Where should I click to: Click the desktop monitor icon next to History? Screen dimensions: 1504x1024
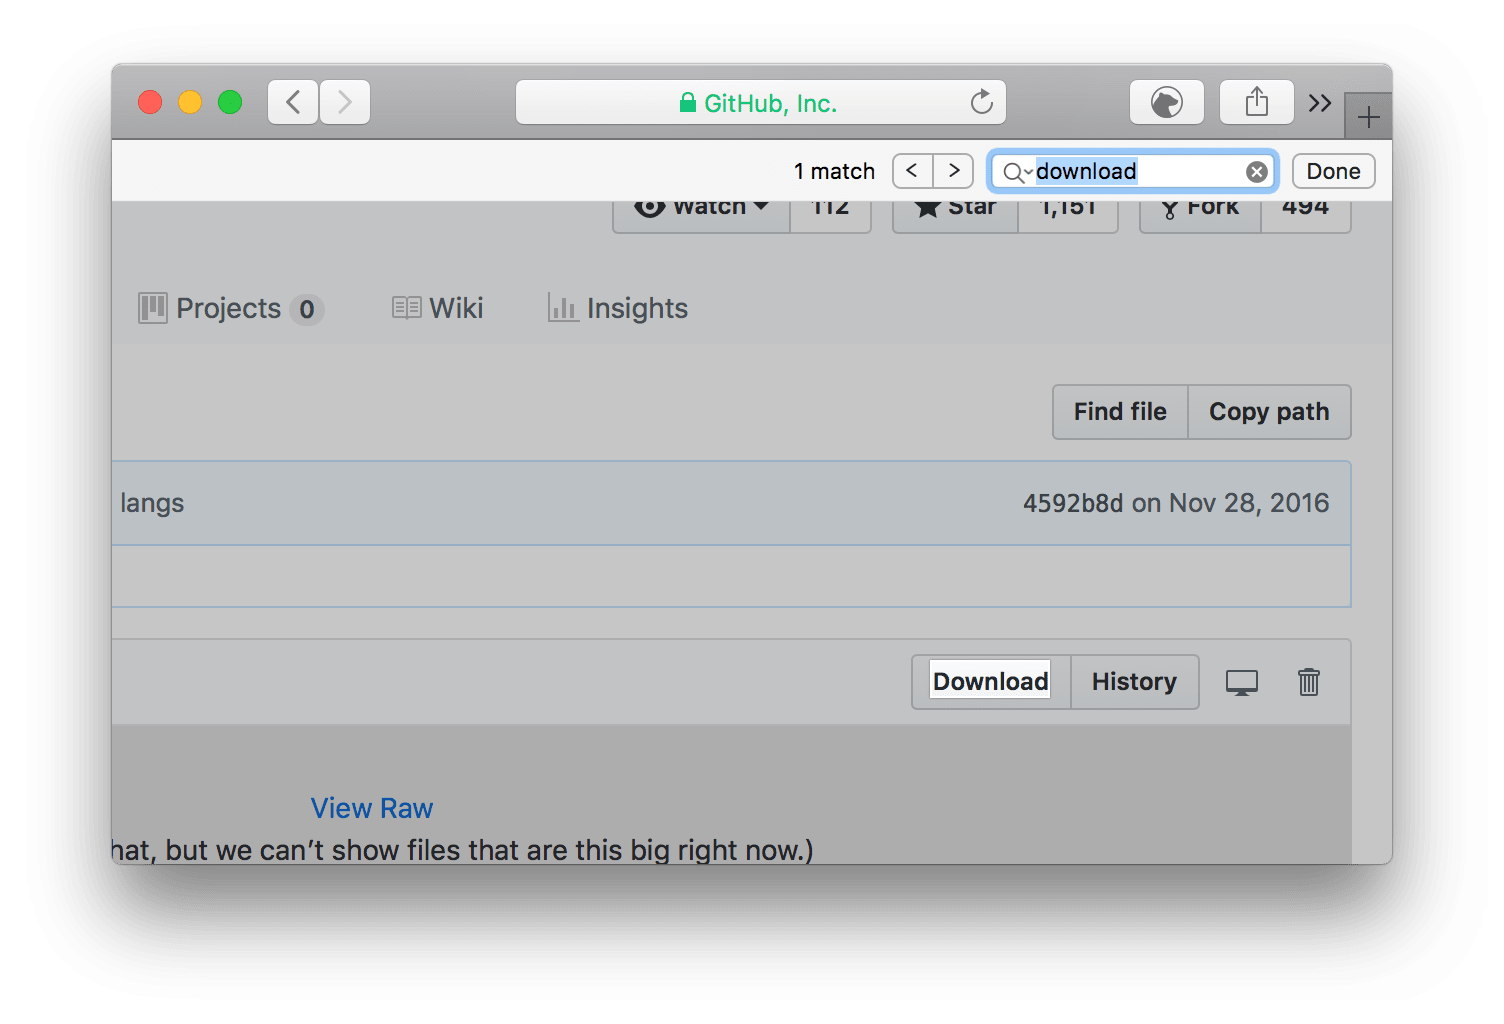coord(1241,682)
